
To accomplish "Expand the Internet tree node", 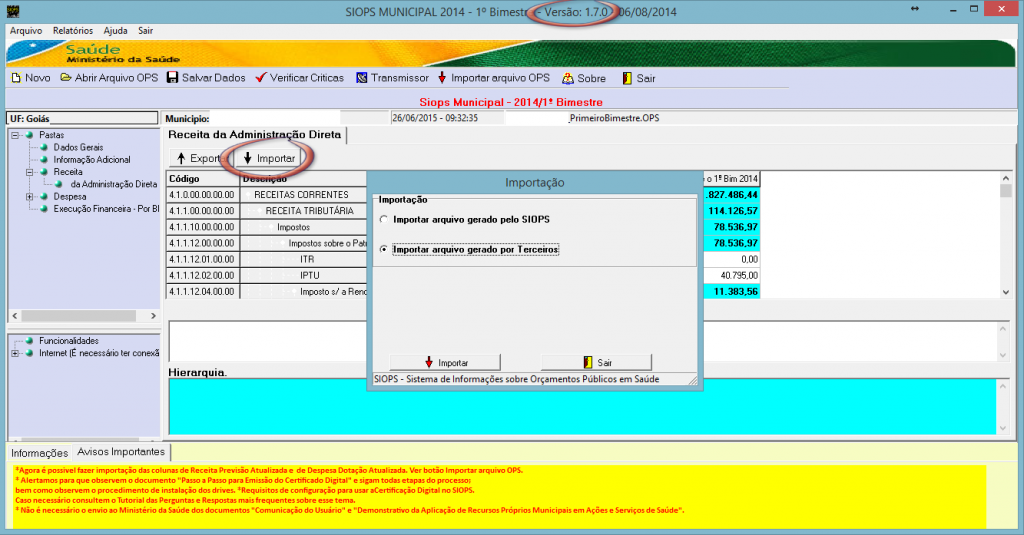I will (x=15, y=353).
